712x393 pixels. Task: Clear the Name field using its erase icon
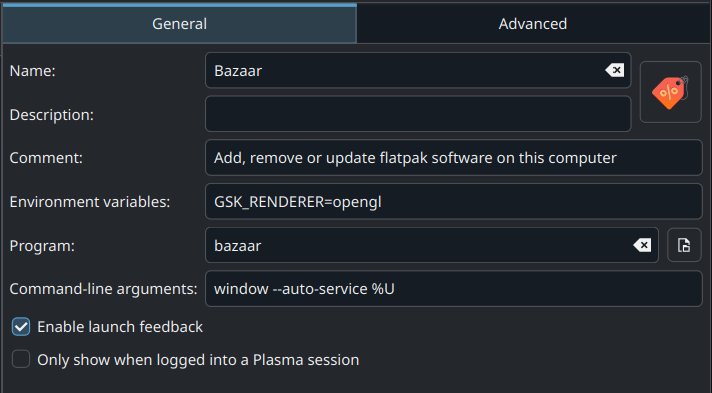tap(614, 70)
